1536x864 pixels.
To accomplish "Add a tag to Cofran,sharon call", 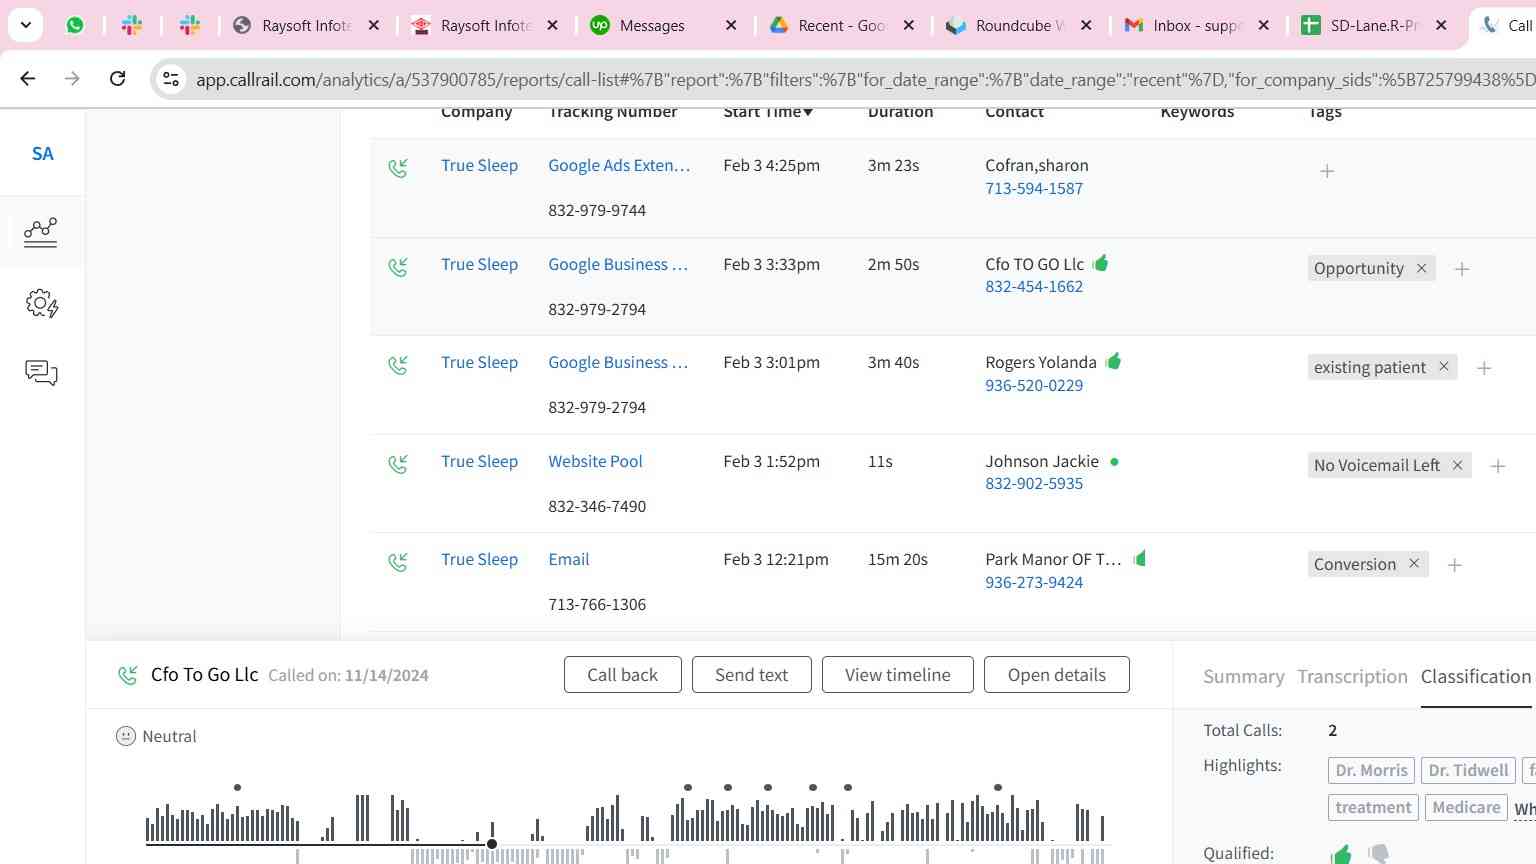I will 1327,171.
